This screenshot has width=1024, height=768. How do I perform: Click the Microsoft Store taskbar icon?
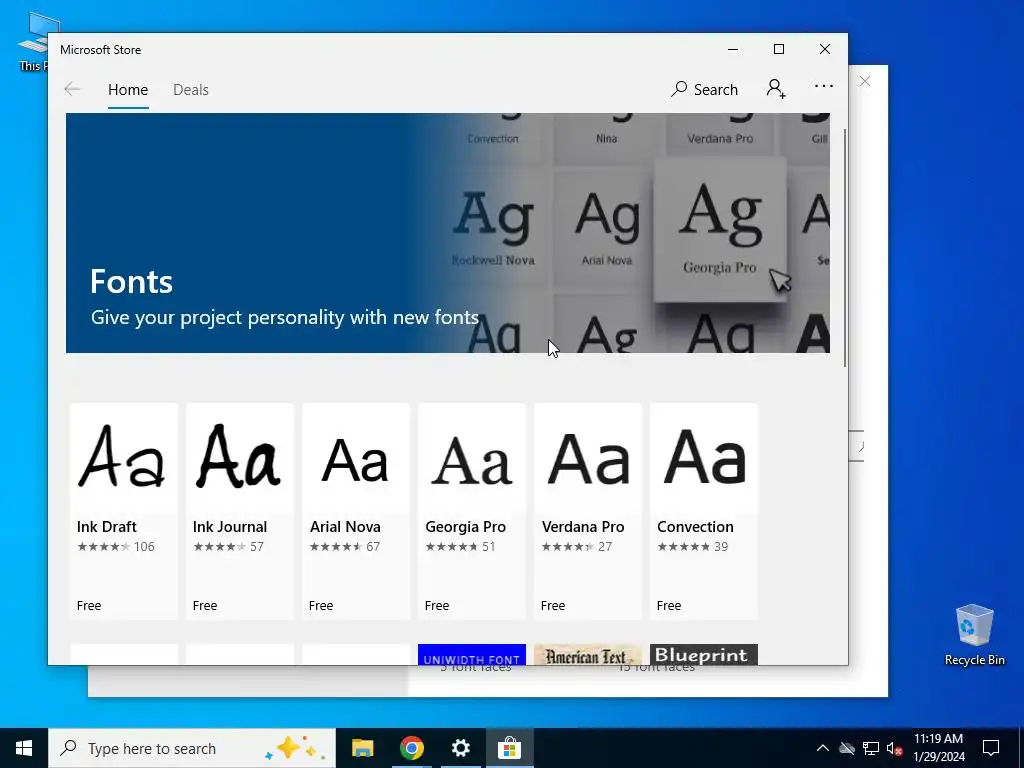509,748
